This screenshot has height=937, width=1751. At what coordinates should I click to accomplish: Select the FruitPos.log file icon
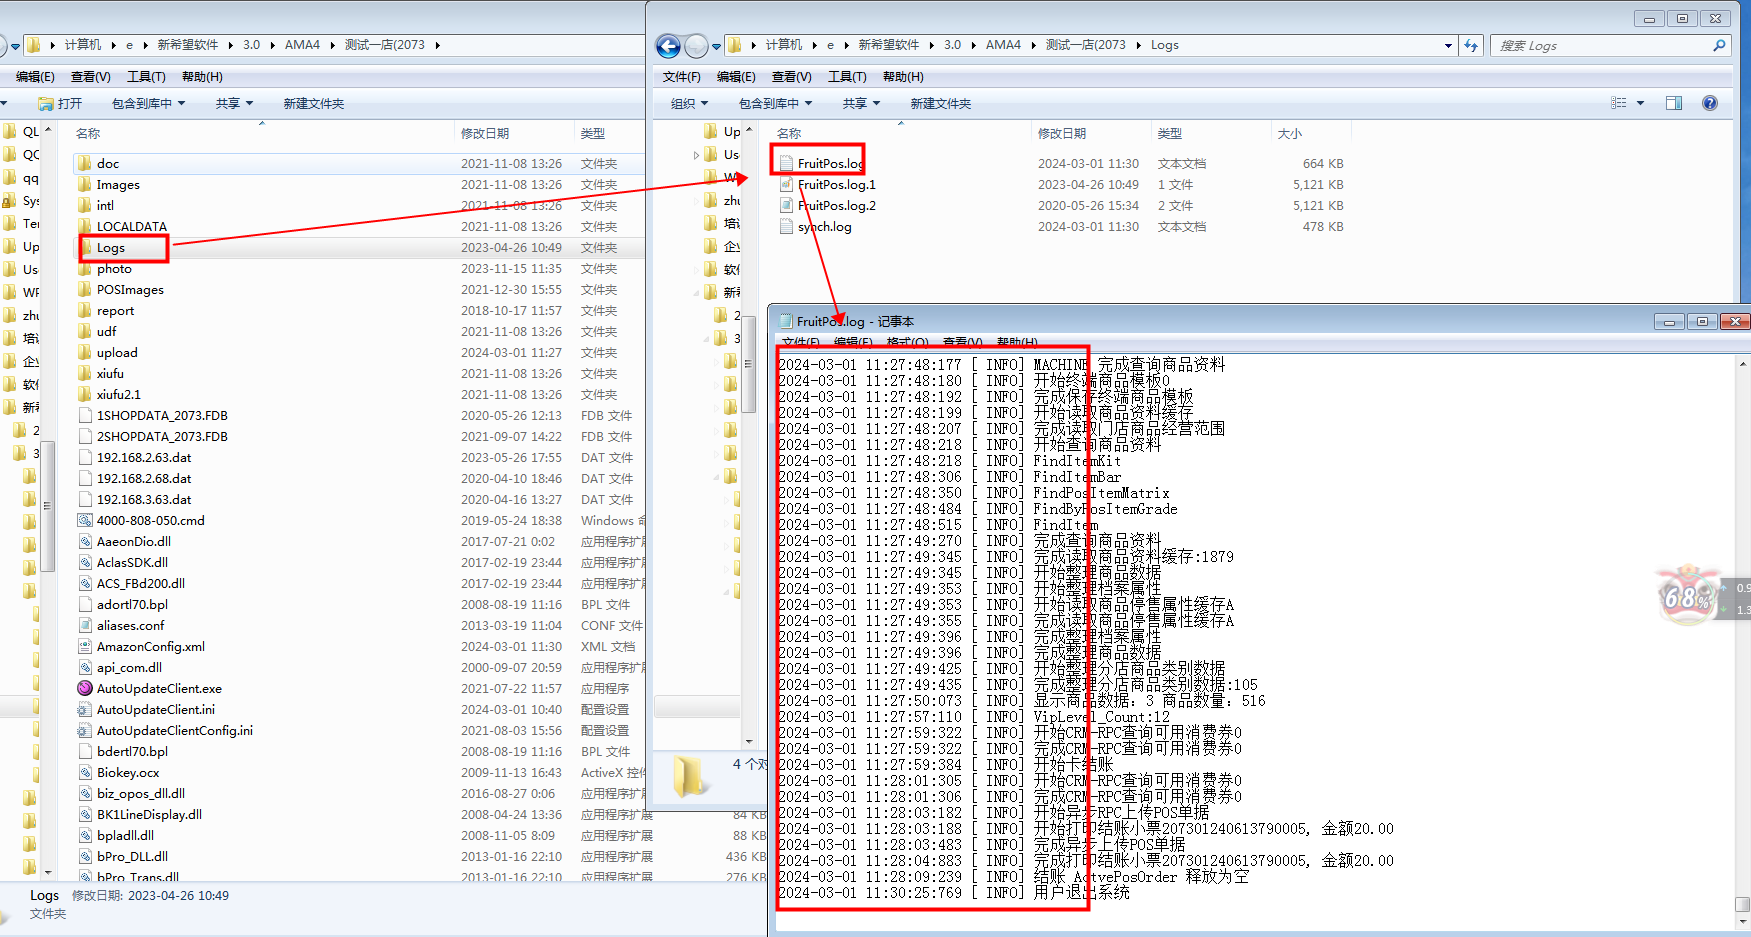(x=786, y=163)
